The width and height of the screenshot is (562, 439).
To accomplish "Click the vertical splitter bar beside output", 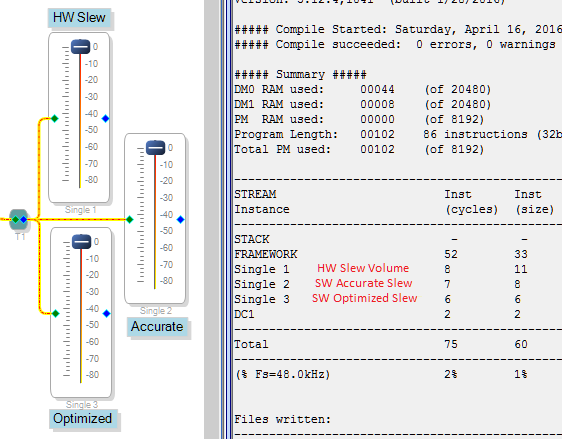I will click(x=226, y=219).
